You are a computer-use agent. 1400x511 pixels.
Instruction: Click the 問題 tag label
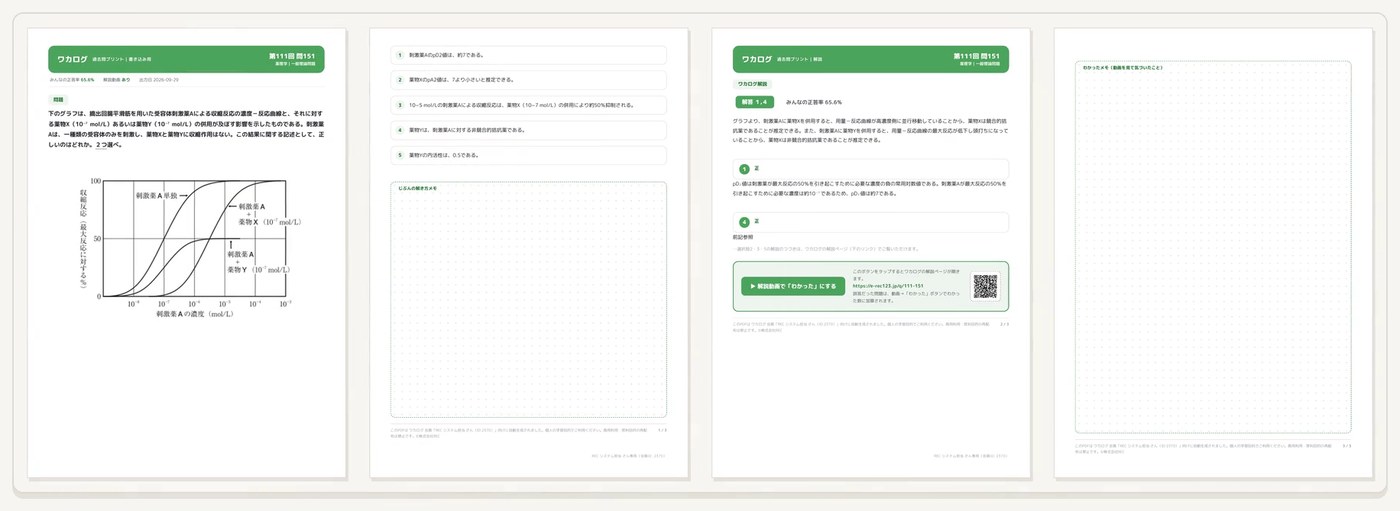click(58, 100)
